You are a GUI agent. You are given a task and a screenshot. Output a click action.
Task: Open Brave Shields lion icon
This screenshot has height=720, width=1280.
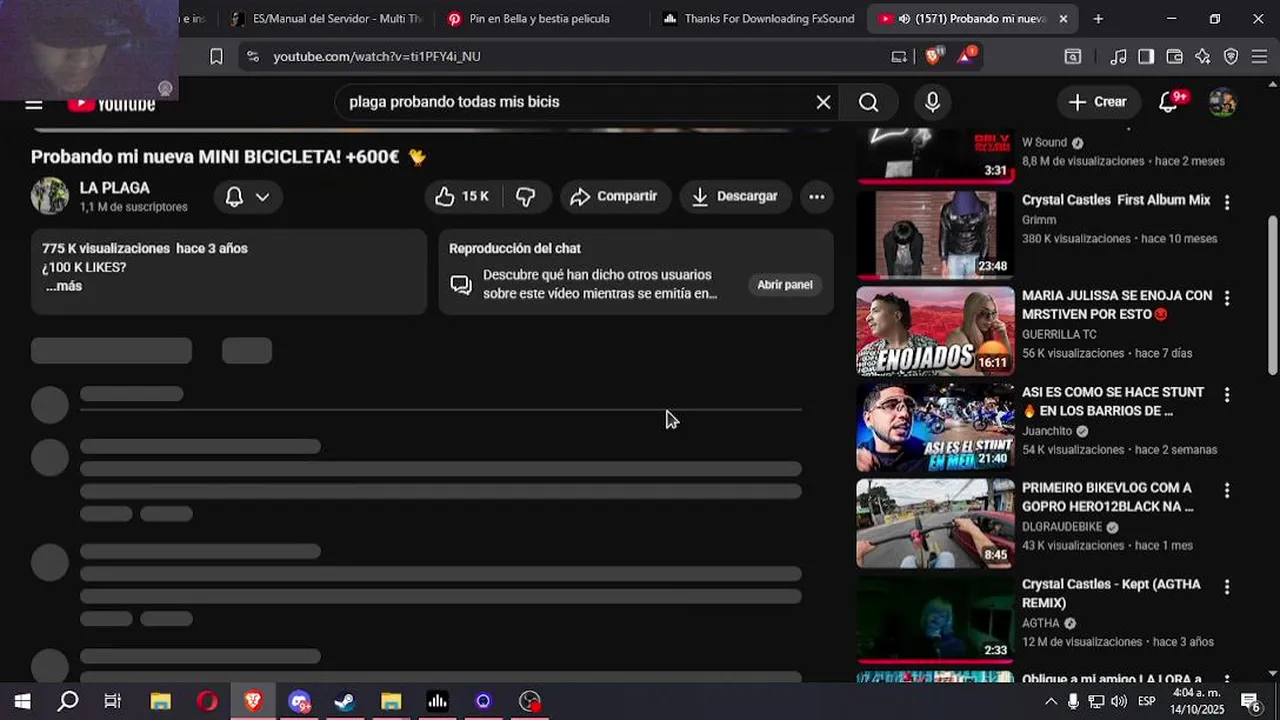[933, 56]
